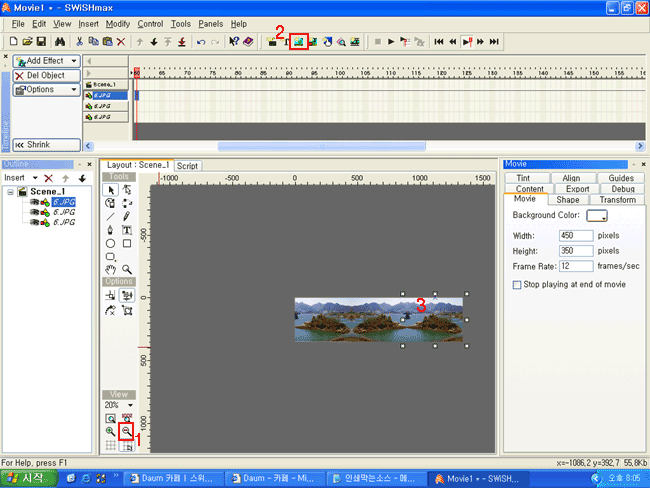Click the Zoom In magnifier in View
Image resolution: width=650 pixels, height=488 pixels.
point(110,431)
